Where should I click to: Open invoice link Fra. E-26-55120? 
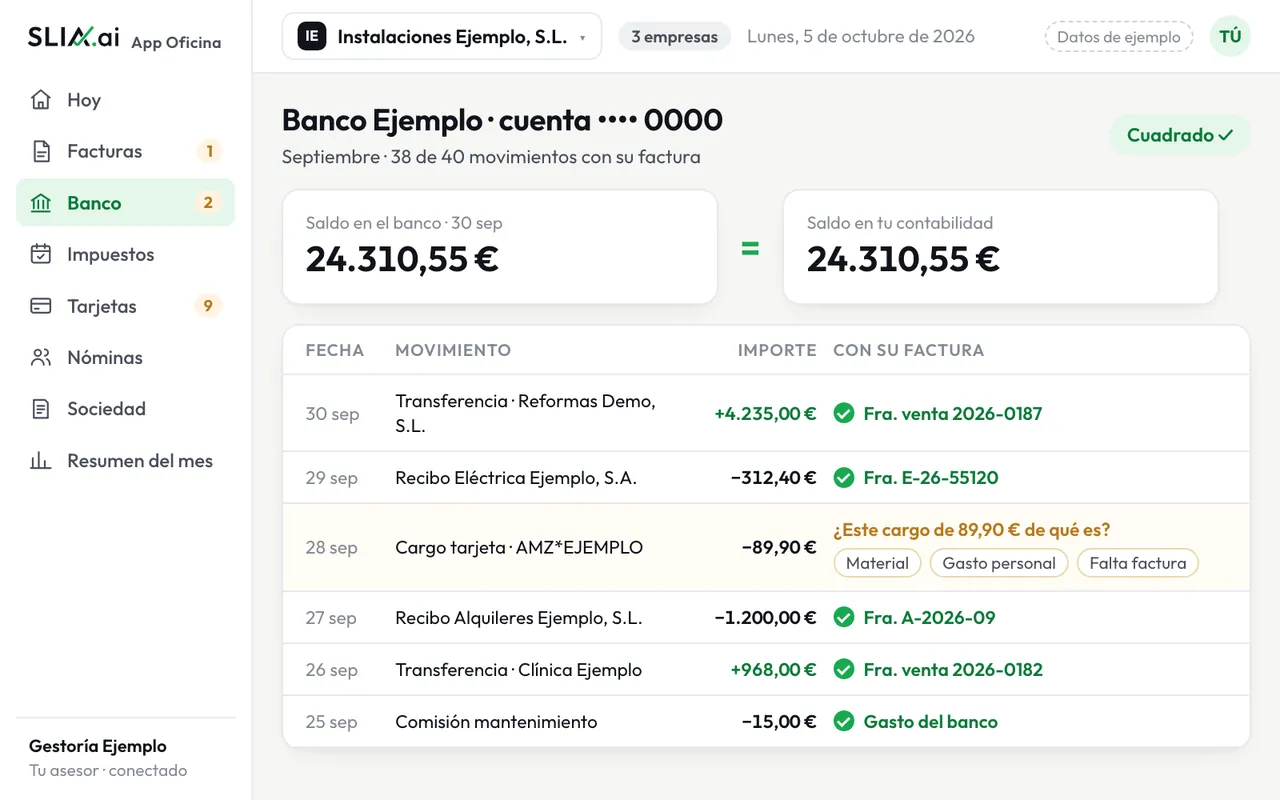coord(931,477)
